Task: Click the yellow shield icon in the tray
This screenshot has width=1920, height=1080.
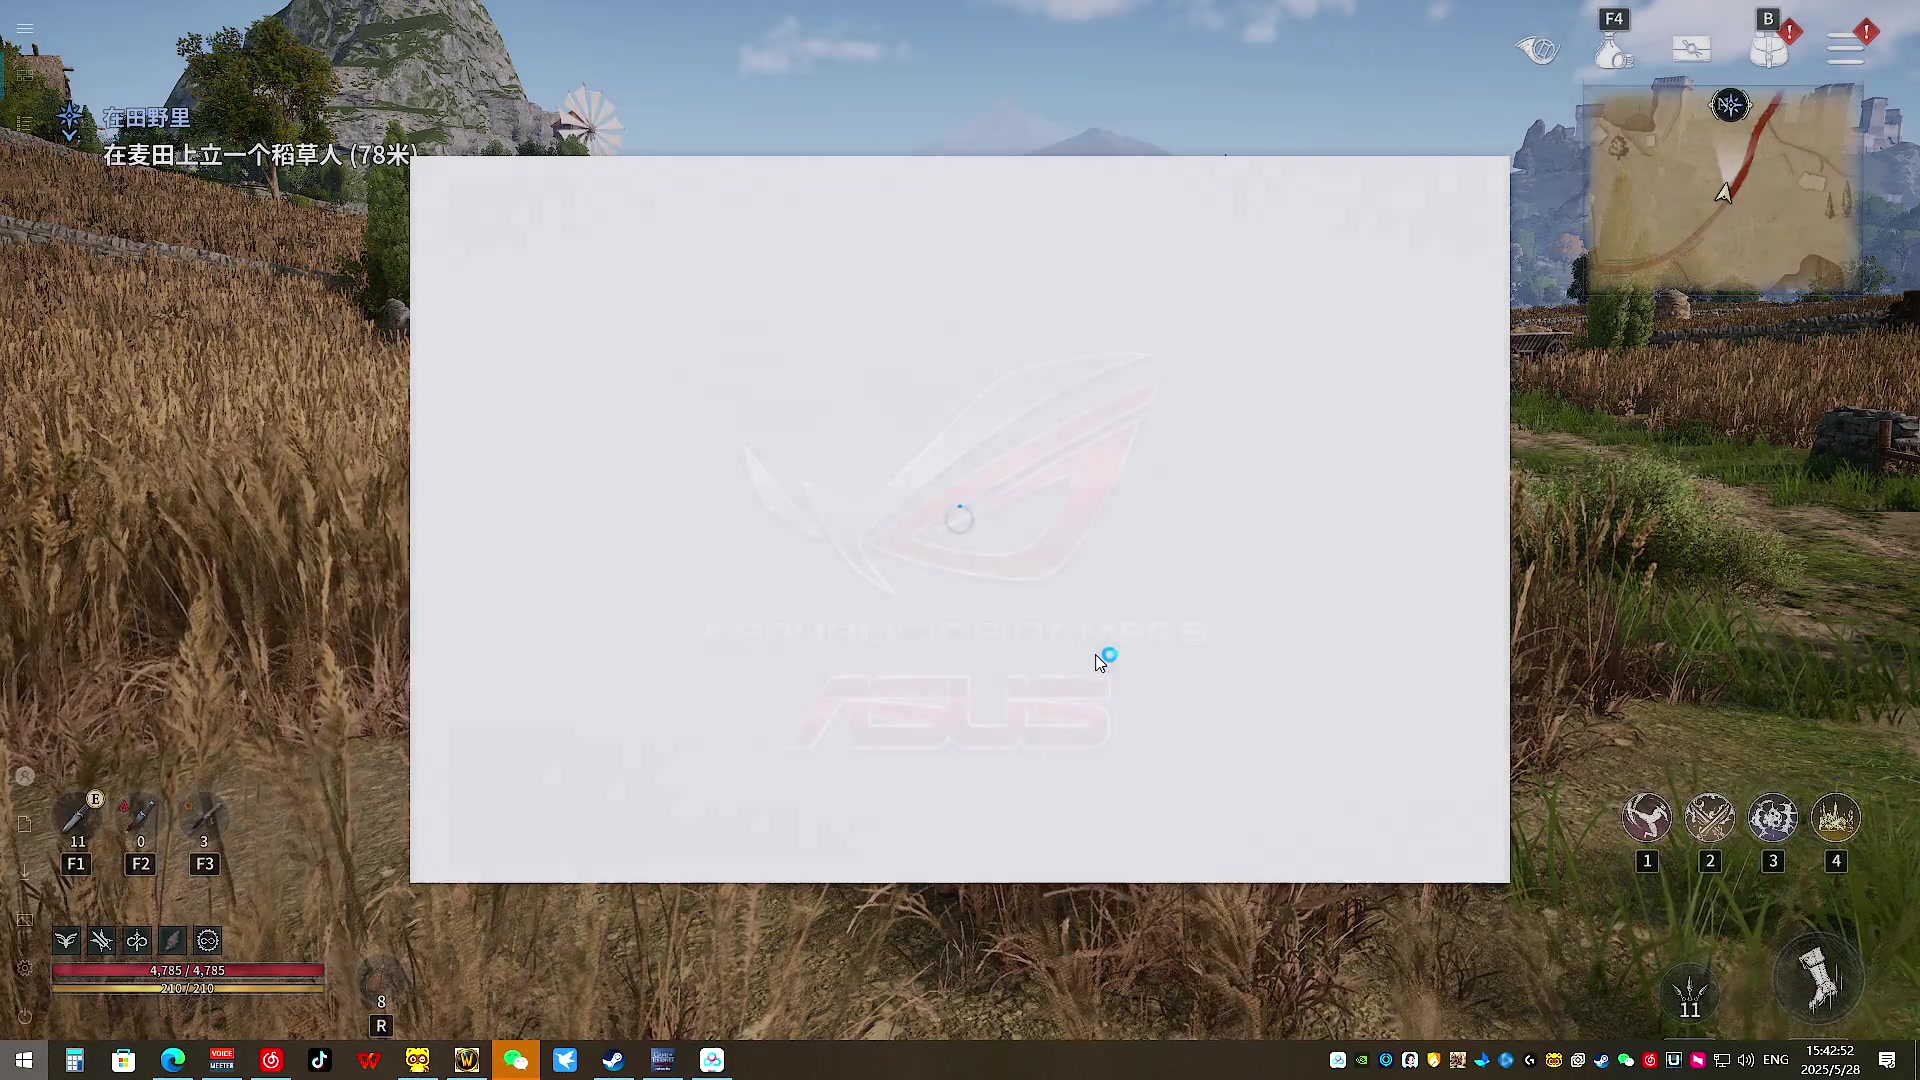Action: [1434, 1060]
